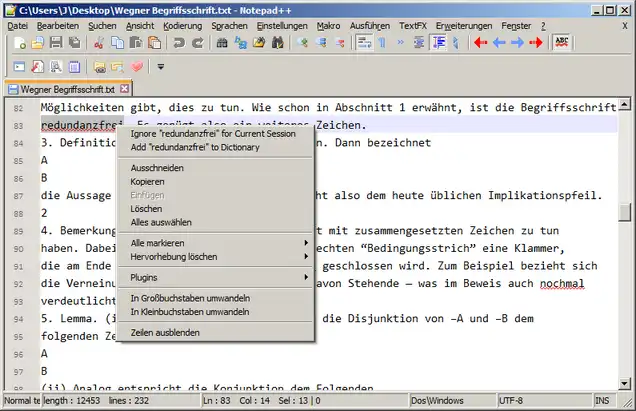Toggle show all characters pilcrow icon
This screenshot has width=636, height=411.
(382, 43)
